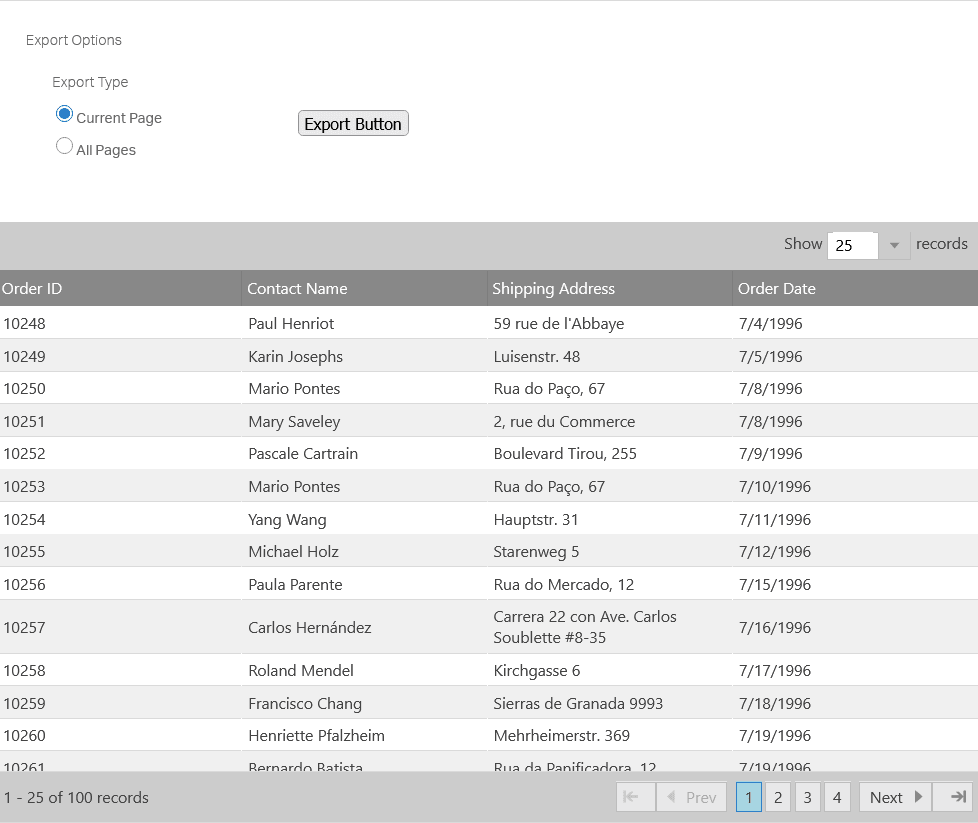Viewport: 978px width, 823px height.
Task: Click the 1 - 25 of 100 records status
Action: point(76,797)
